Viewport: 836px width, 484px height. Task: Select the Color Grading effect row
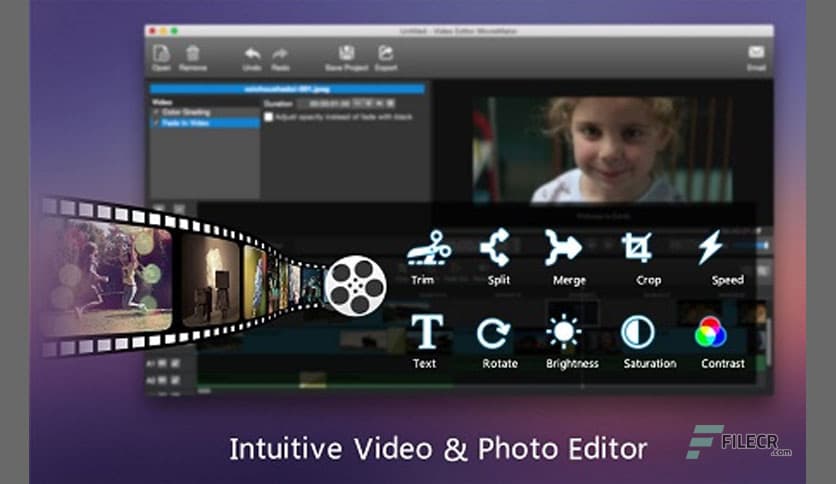pyautogui.click(x=205, y=112)
